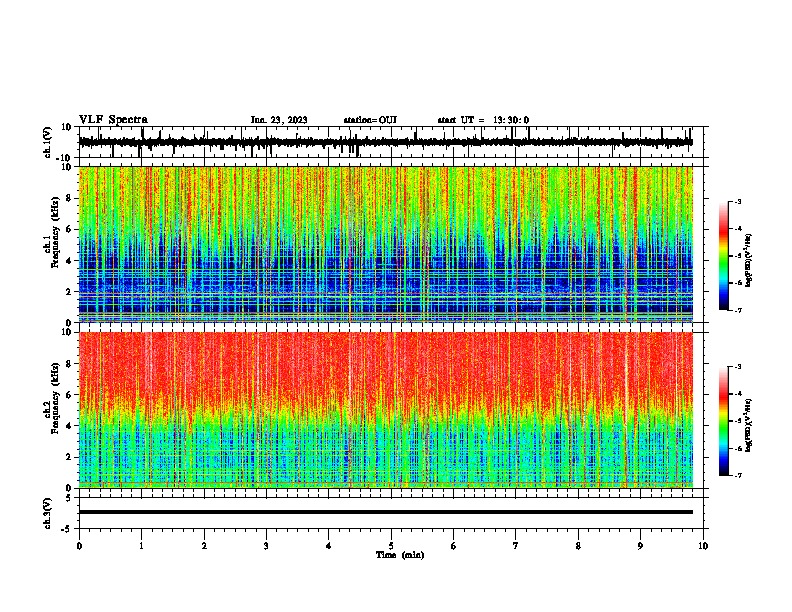Click the "-7" label on ch.1 color bar

click(737, 310)
